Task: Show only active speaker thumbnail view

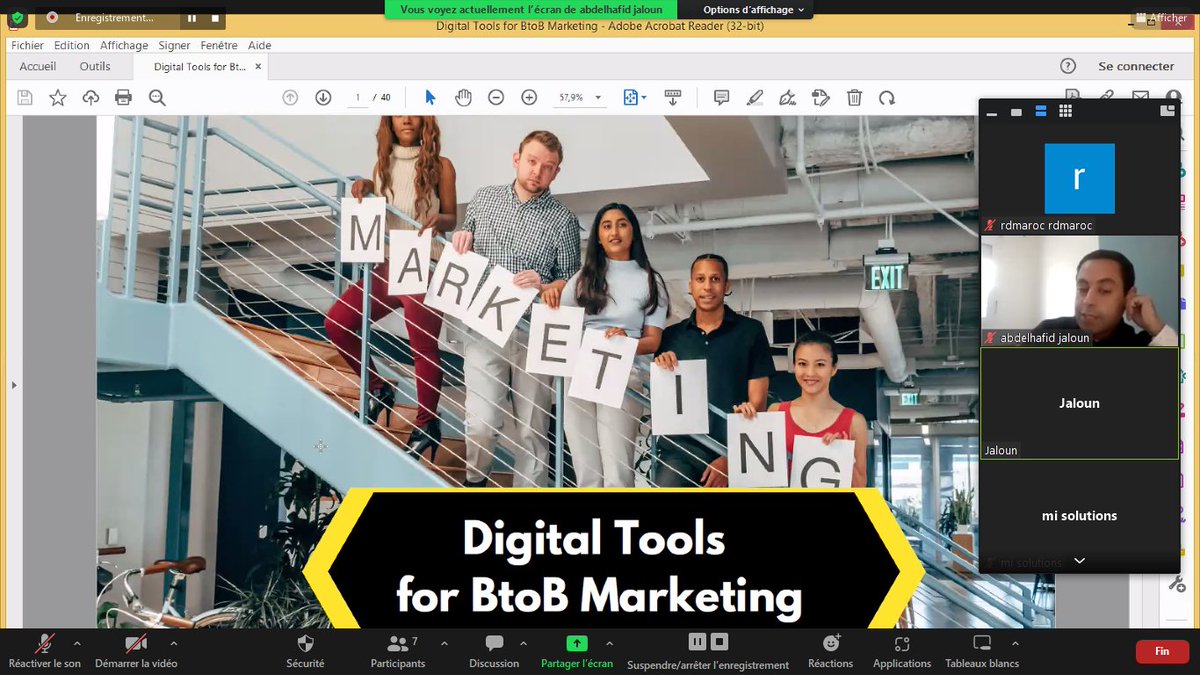Action: coord(1016,112)
